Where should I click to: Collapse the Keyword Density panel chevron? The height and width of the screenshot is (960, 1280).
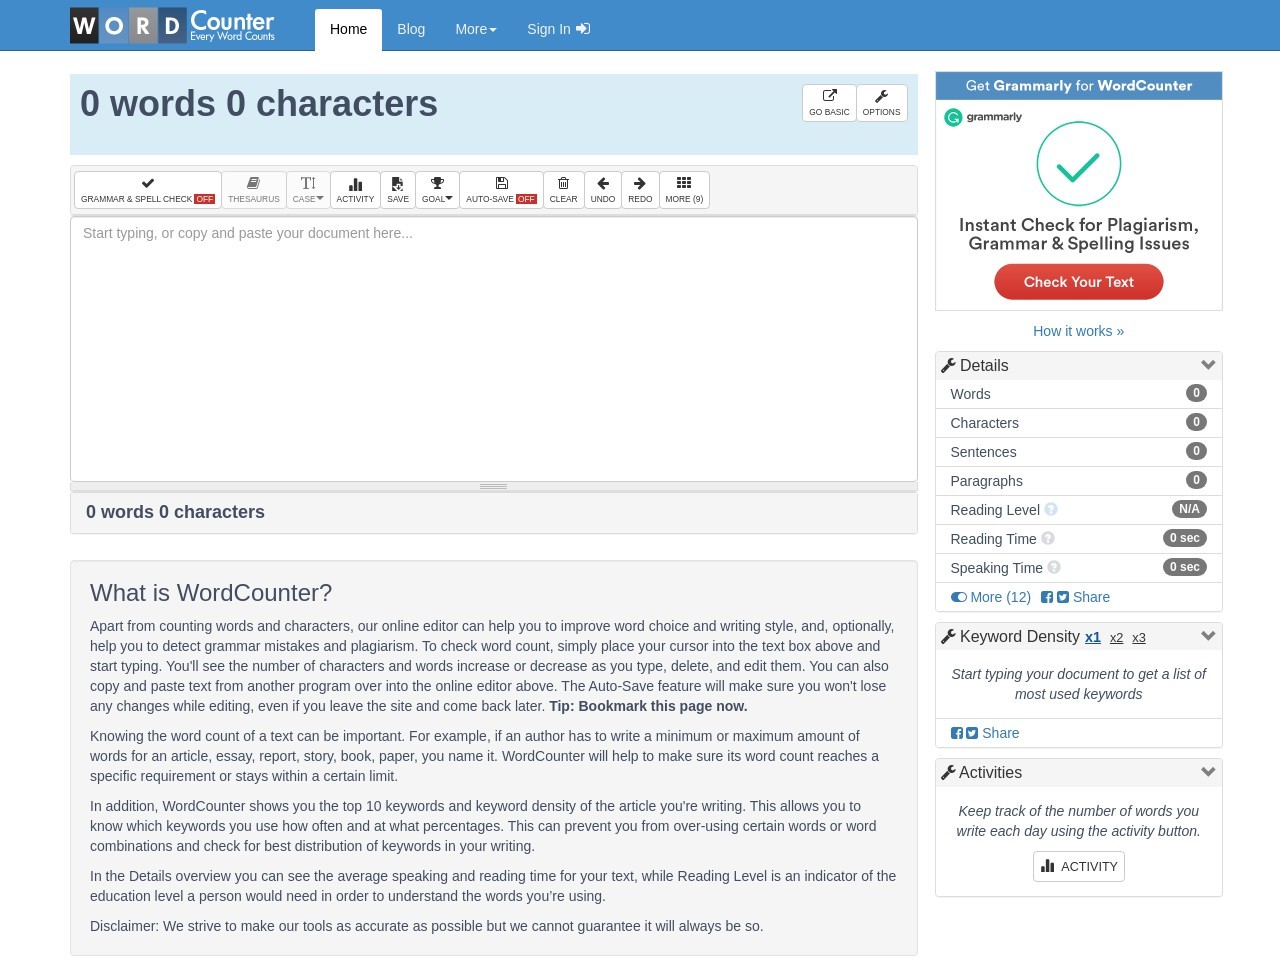click(1208, 636)
